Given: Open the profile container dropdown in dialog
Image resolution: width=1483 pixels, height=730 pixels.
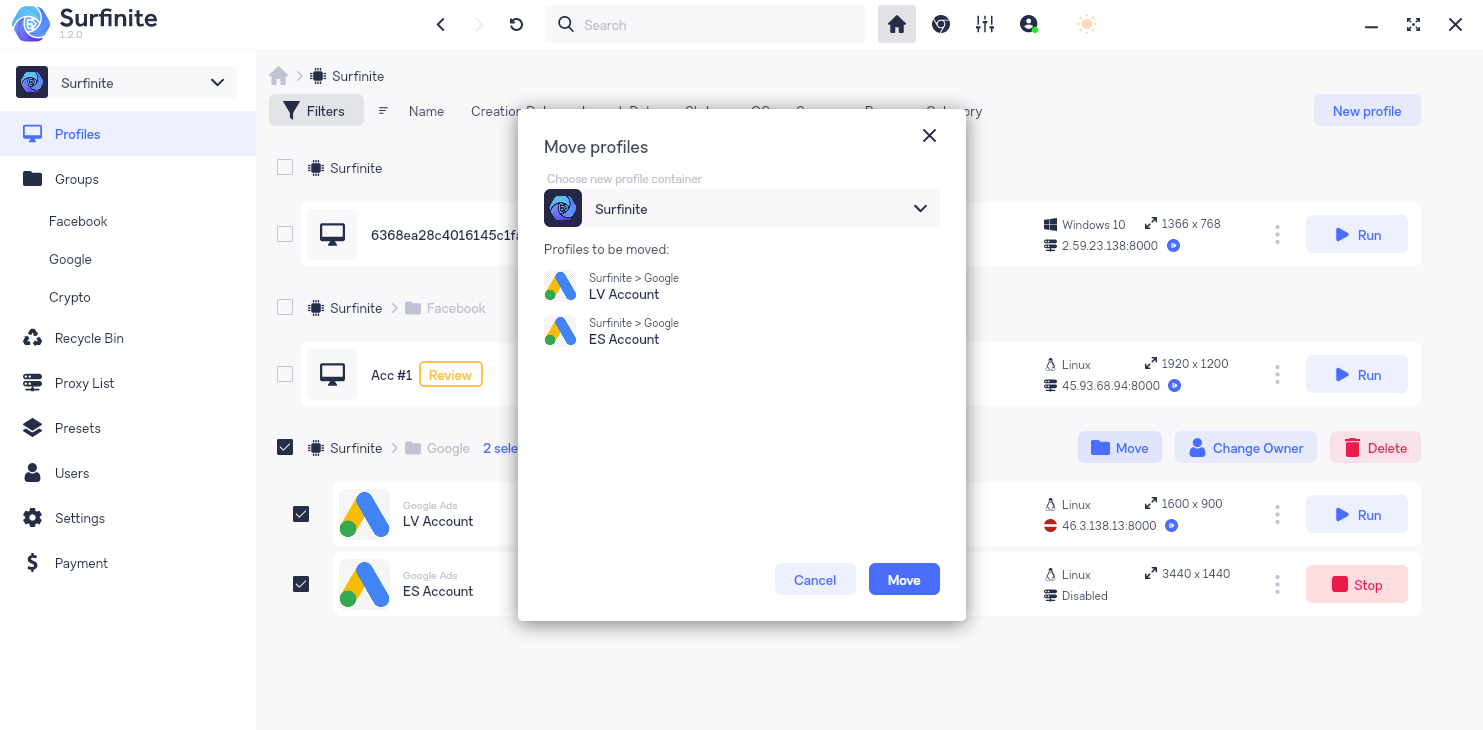Looking at the screenshot, I should click(x=742, y=208).
